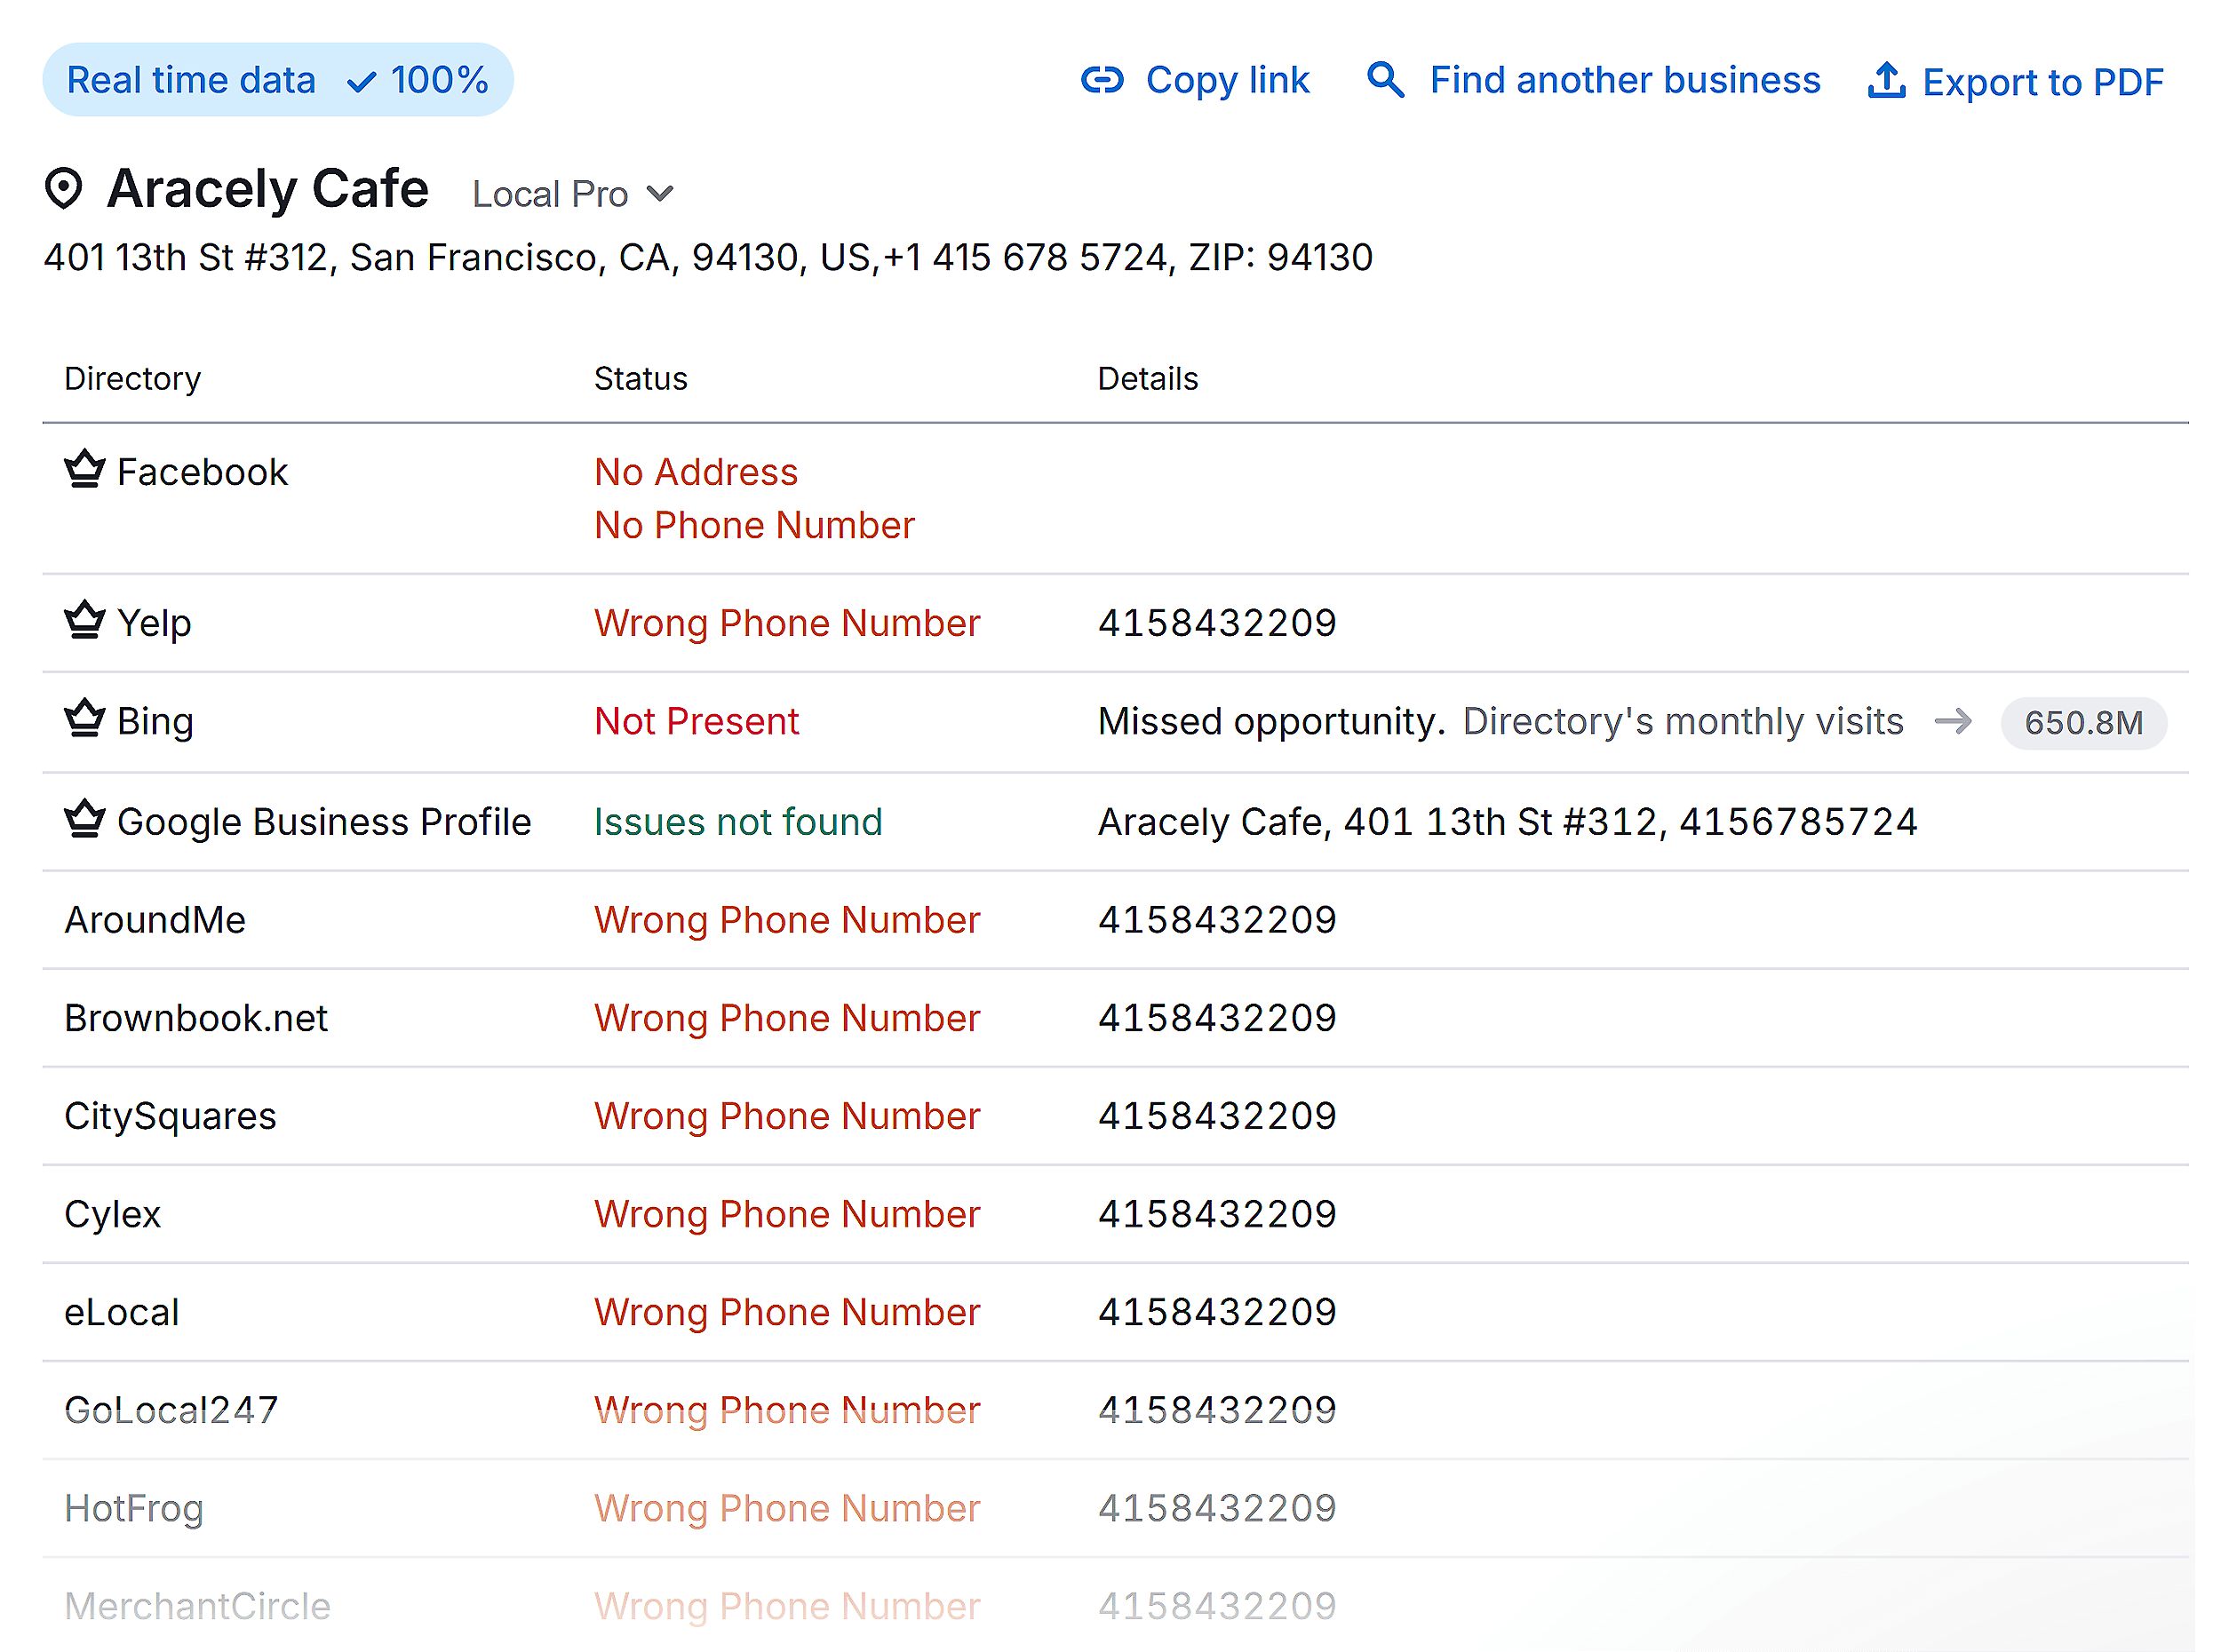Click phone number 4158432209 in AroundMe row
This screenshot has height=1652, width=2221.
[x=1217, y=920]
